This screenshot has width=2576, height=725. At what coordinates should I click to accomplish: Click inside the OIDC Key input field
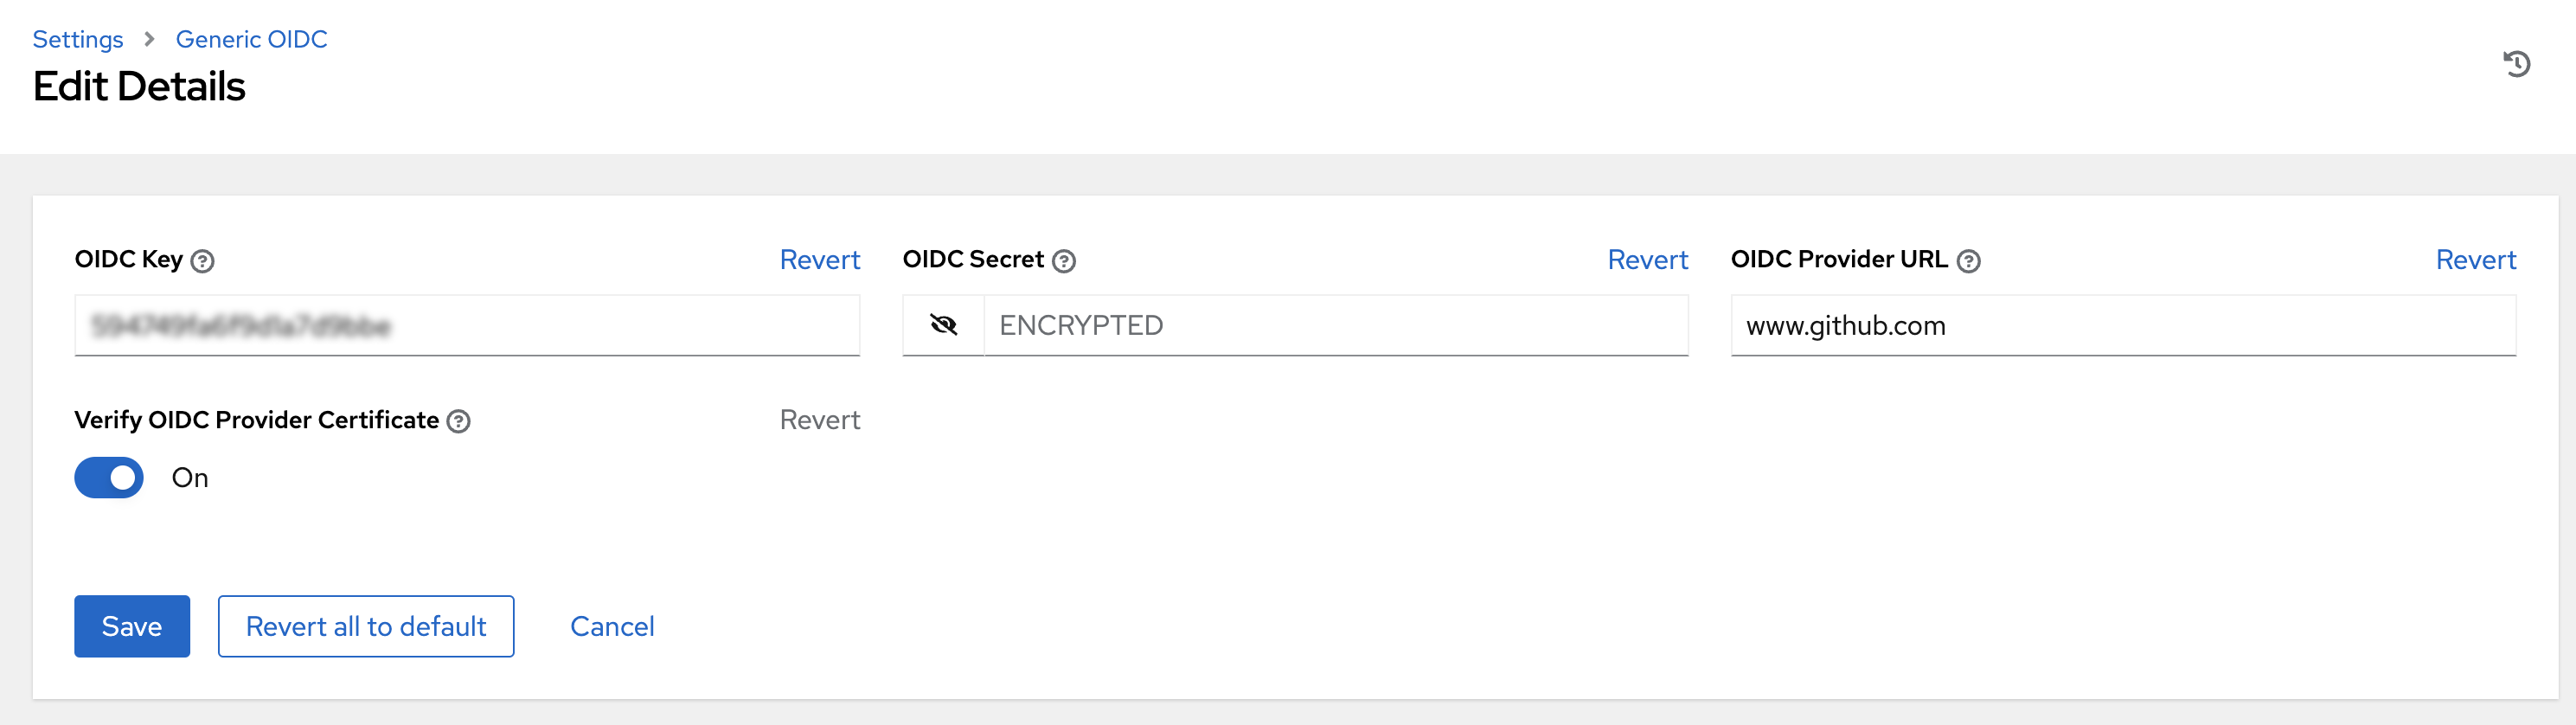point(467,325)
